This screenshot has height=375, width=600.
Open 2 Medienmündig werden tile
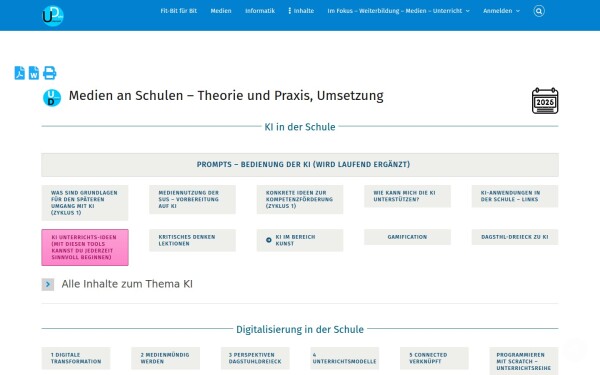tap(165, 358)
